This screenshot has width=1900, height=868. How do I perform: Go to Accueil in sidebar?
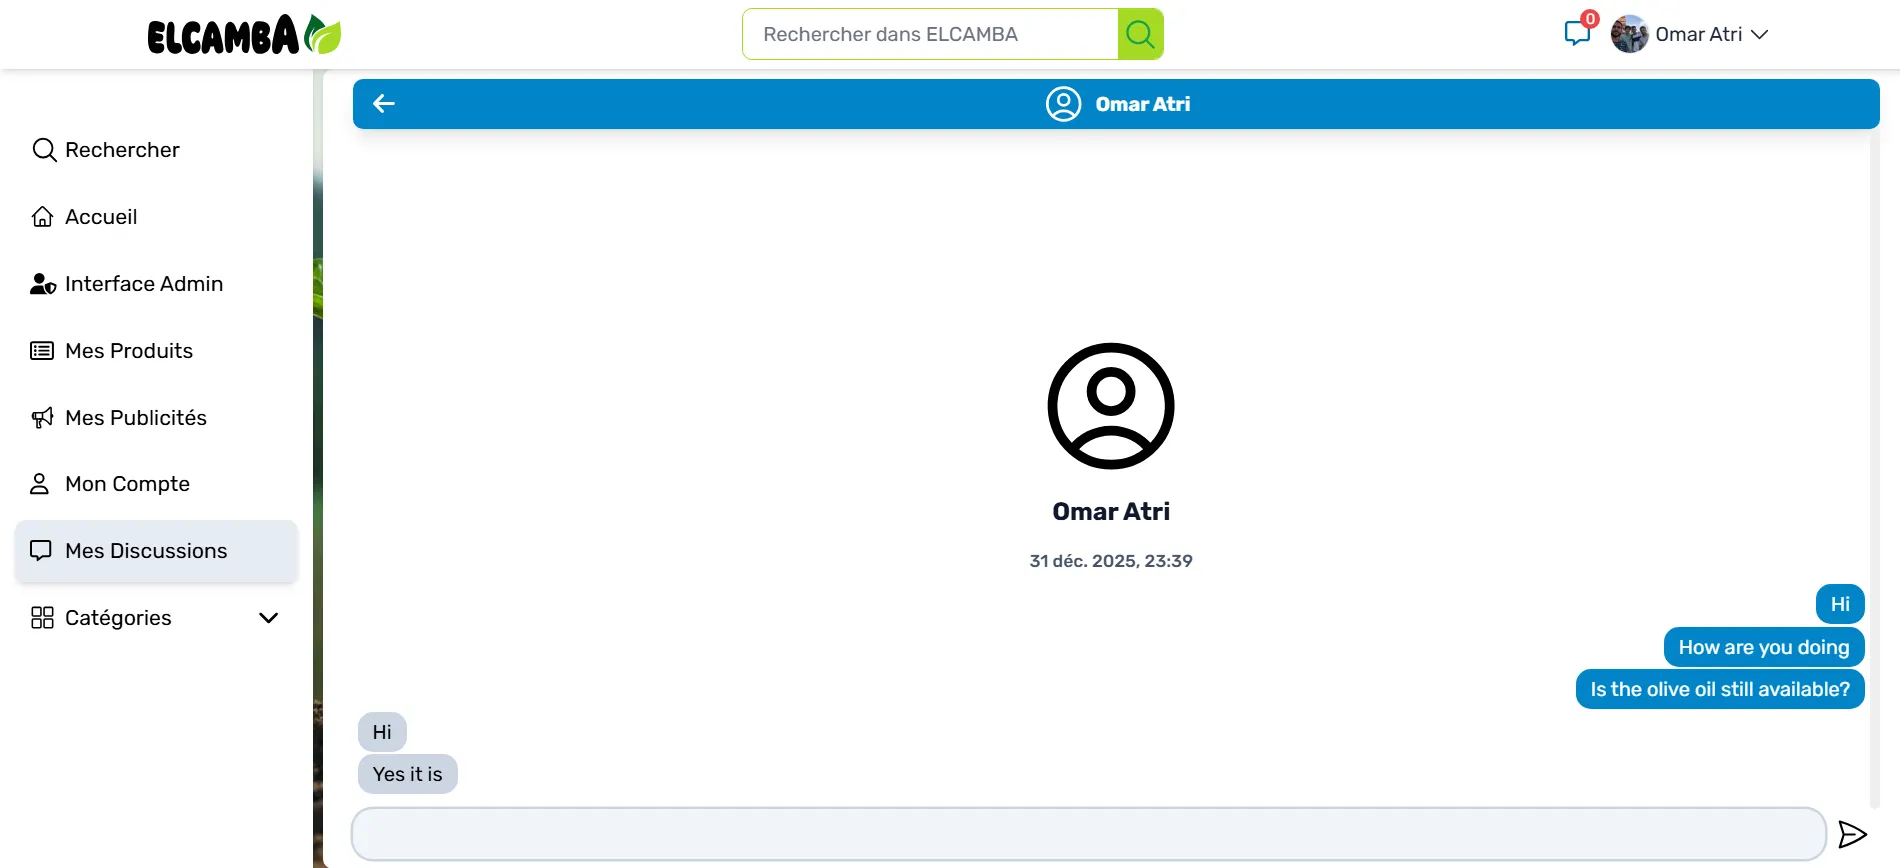156,217
